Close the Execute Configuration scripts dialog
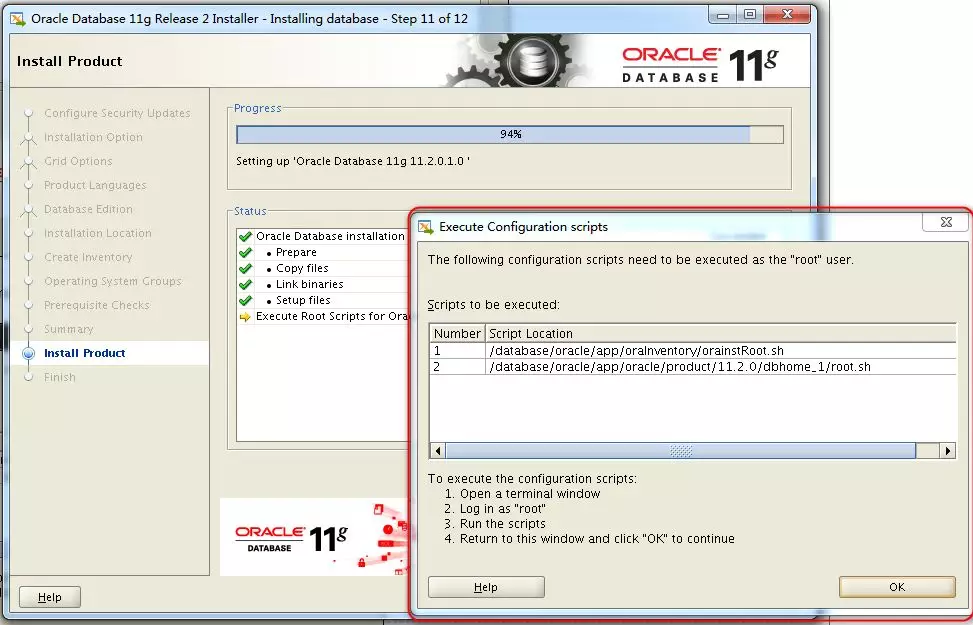The image size is (973, 625). pos(946,222)
